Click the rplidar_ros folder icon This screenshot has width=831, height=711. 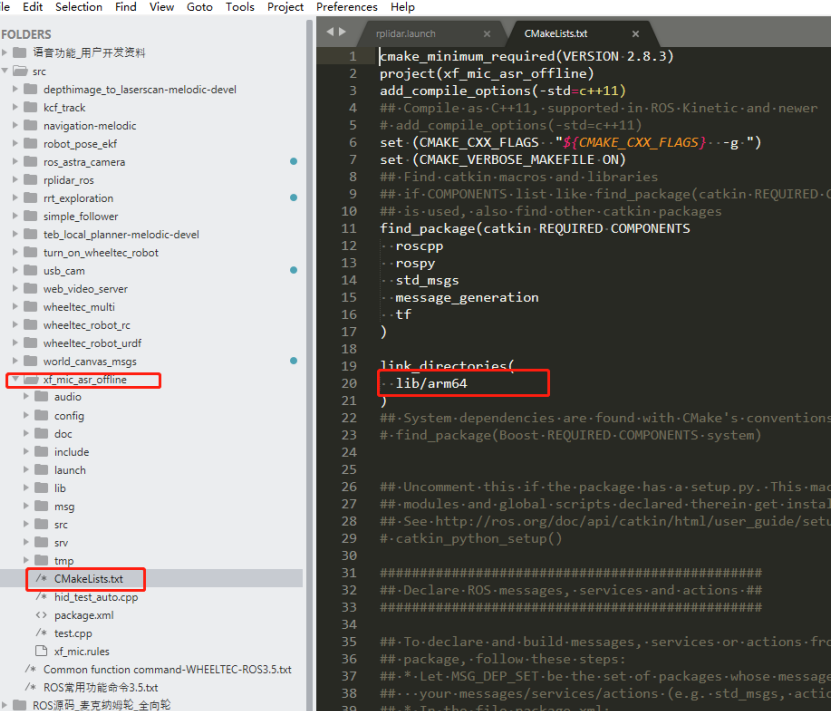pos(30,180)
